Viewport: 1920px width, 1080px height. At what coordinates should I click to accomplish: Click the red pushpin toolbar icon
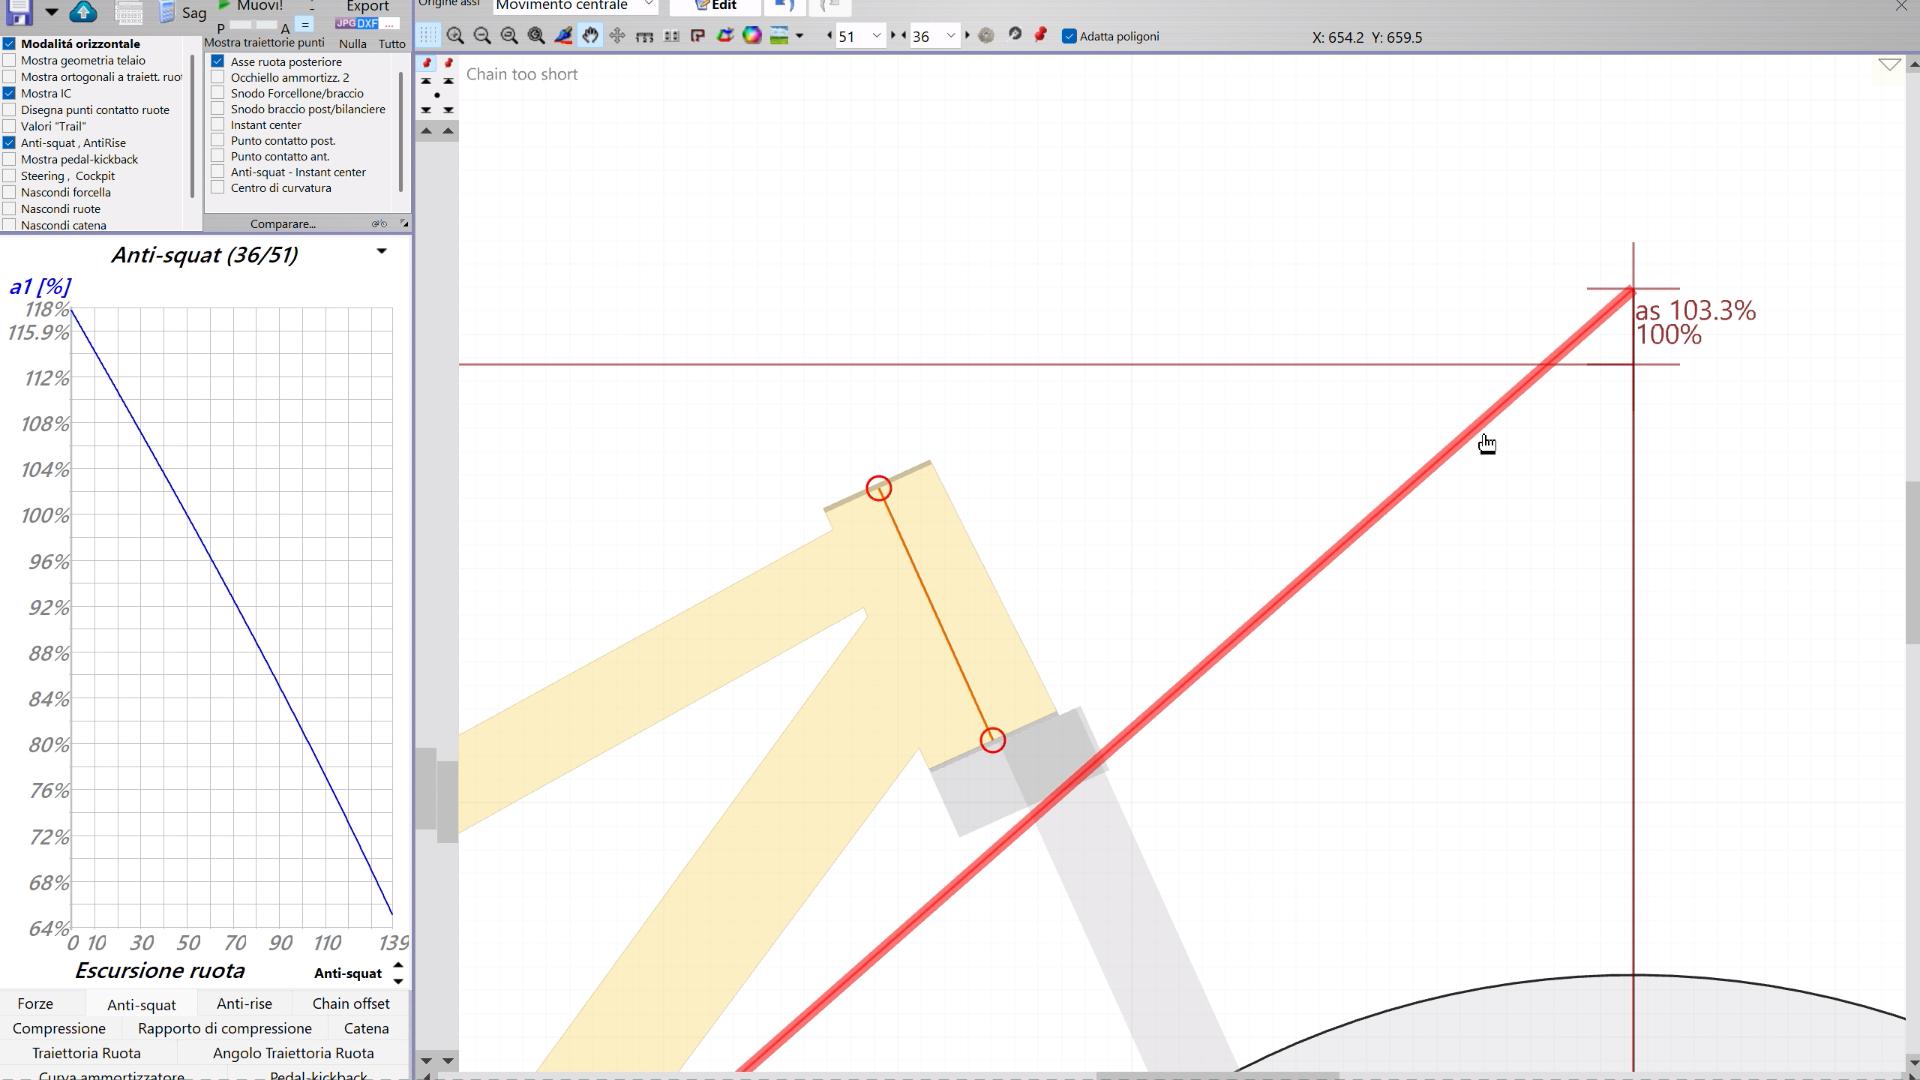(1041, 35)
